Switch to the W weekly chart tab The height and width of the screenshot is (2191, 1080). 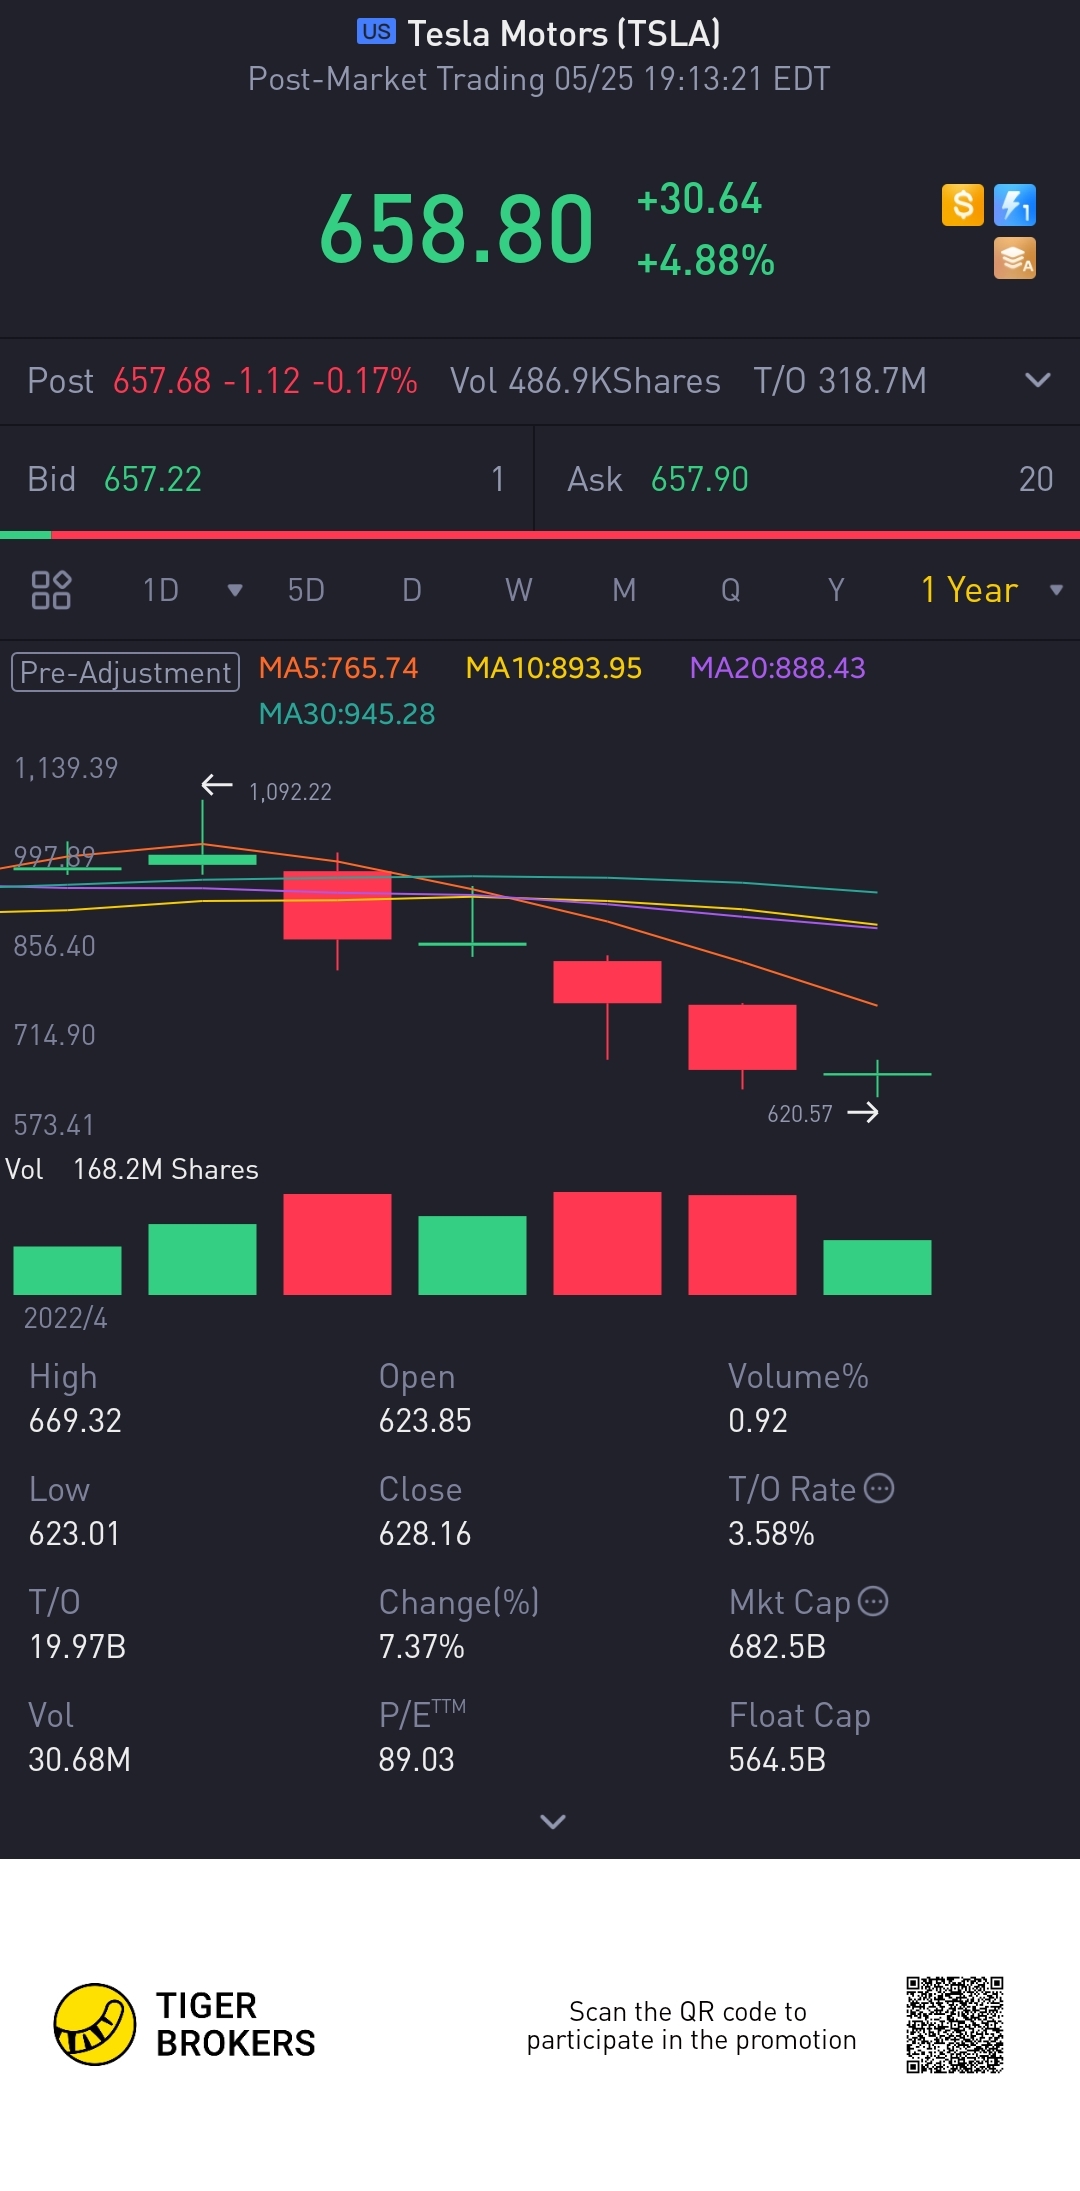[x=518, y=590]
